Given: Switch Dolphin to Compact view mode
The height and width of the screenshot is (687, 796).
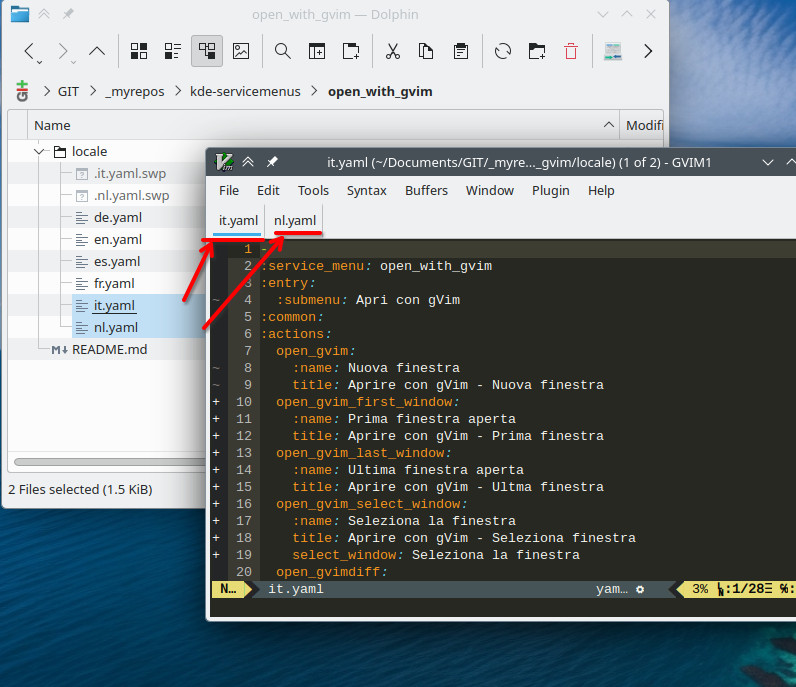Looking at the screenshot, I should click(x=173, y=51).
